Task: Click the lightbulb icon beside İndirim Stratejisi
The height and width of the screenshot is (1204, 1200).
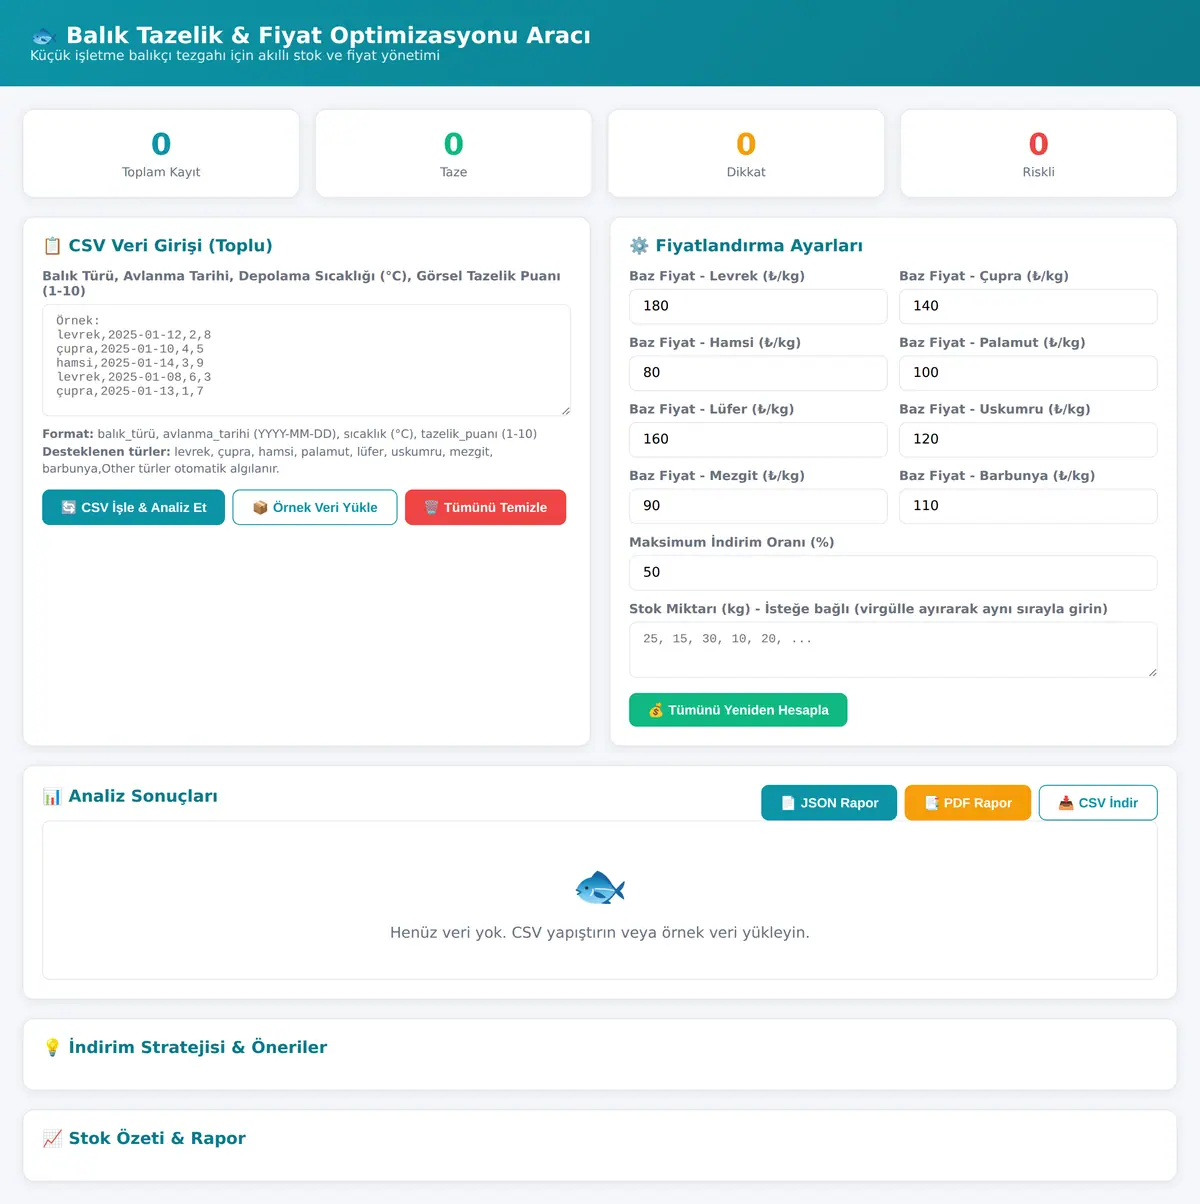Action: pos(52,1048)
